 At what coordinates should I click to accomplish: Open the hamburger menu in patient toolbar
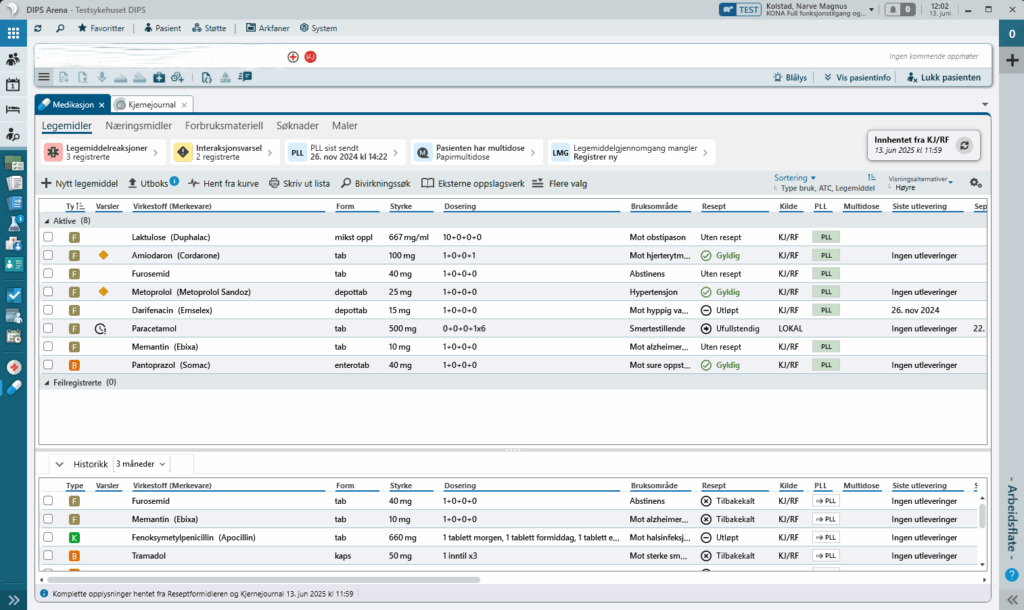pyautogui.click(x=44, y=77)
